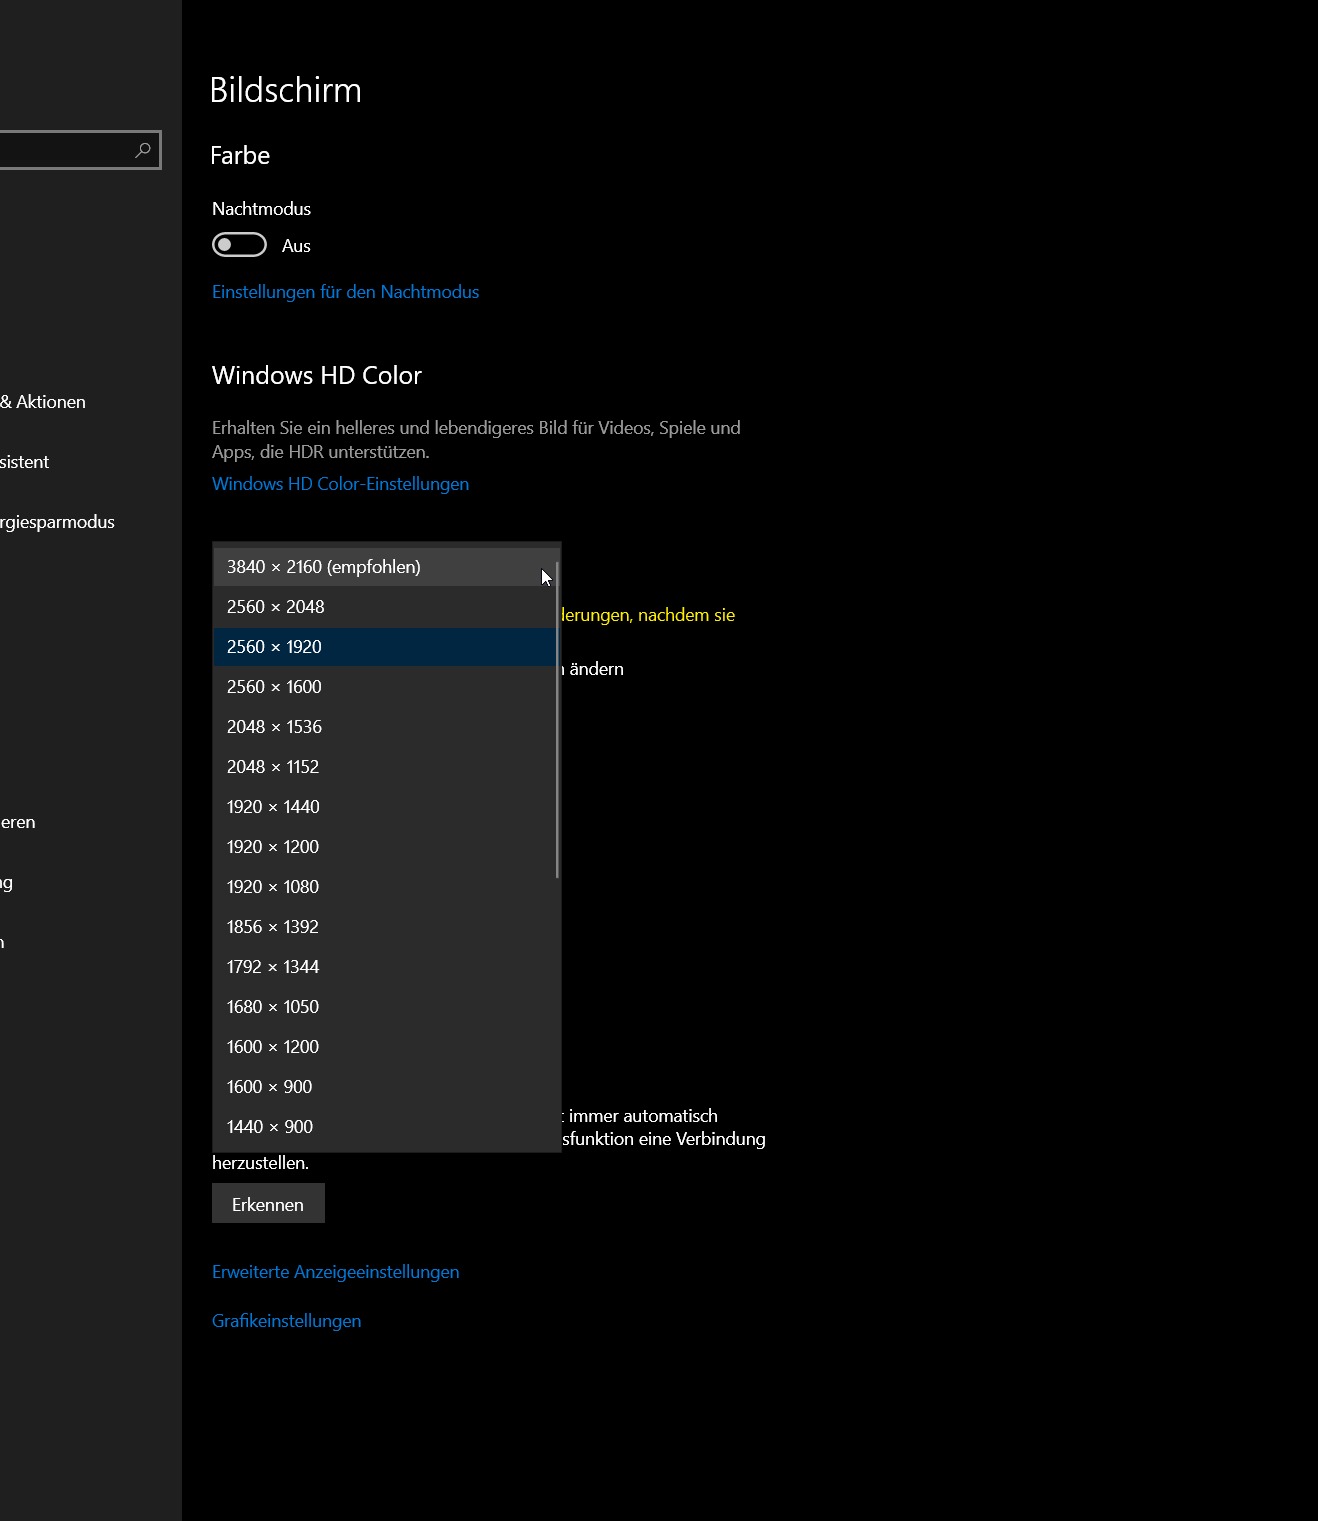Pick 2560 × 1920 from the list
Screen dimensions: 1318x1521
(x=274, y=647)
